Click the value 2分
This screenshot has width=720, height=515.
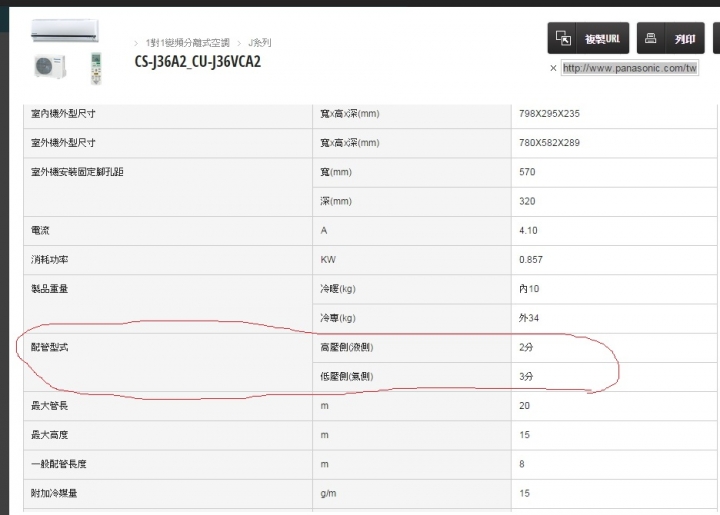(x=526, y=347)
